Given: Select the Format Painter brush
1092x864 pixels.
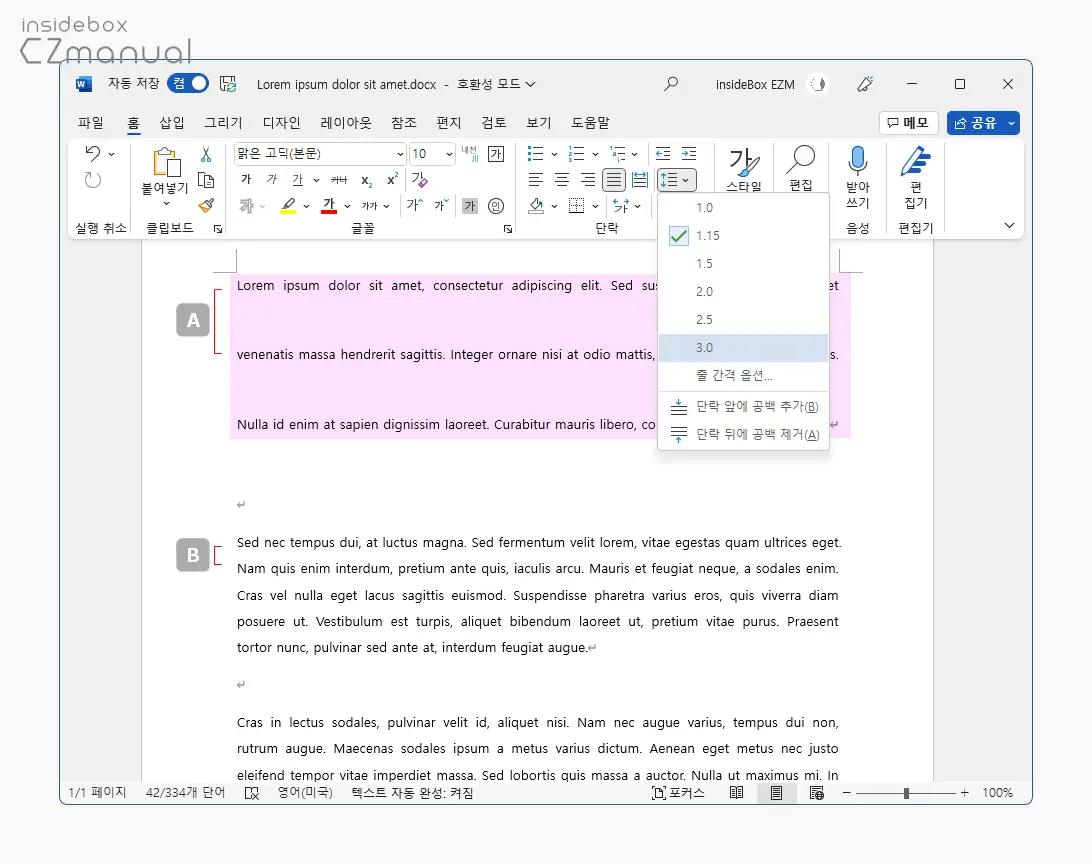Looking at the screenshot, I should 206,206.
